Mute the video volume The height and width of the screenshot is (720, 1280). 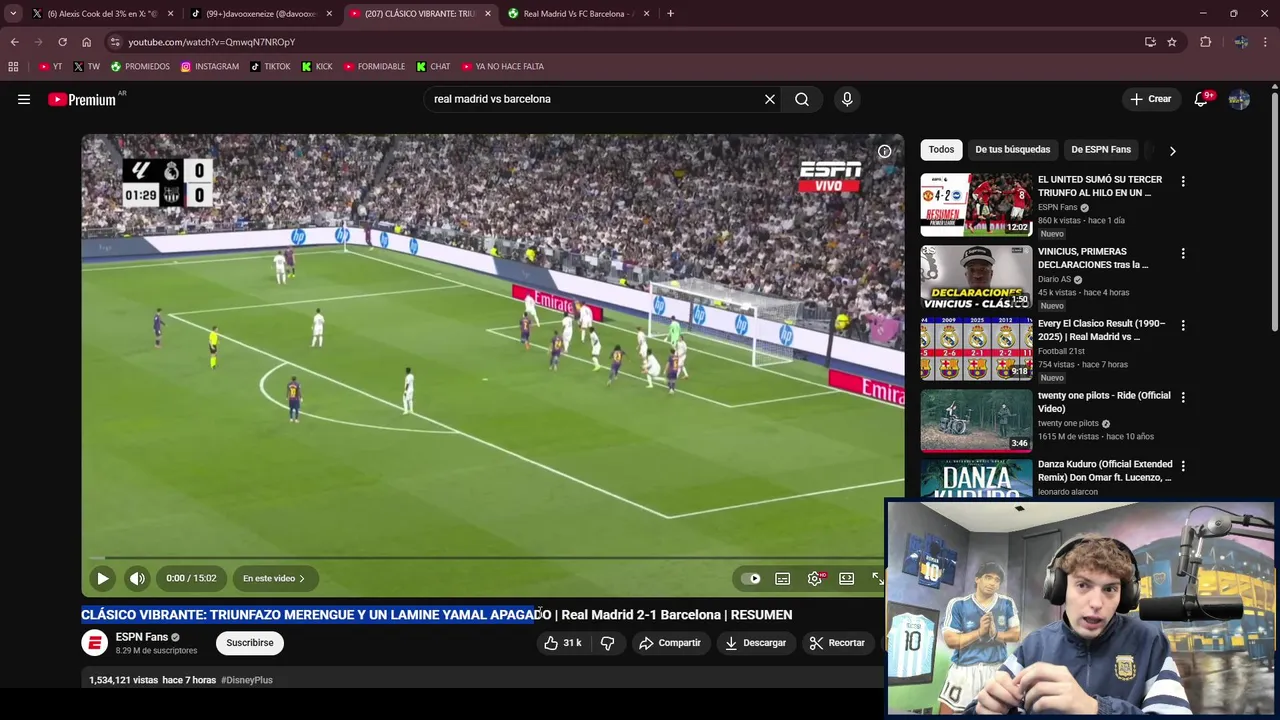[137, 578]
